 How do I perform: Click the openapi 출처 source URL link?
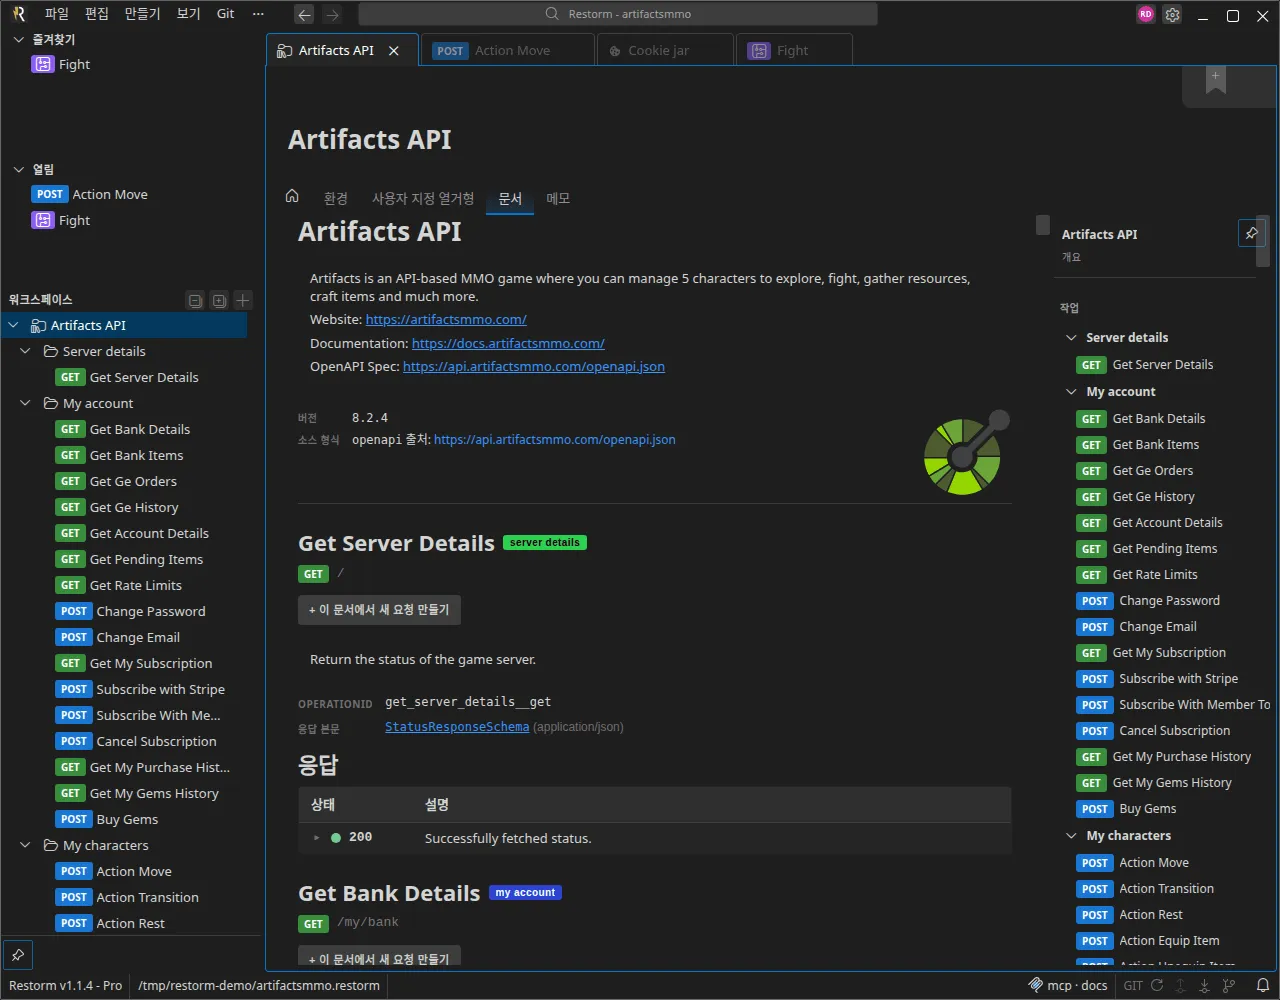point(555,439)
